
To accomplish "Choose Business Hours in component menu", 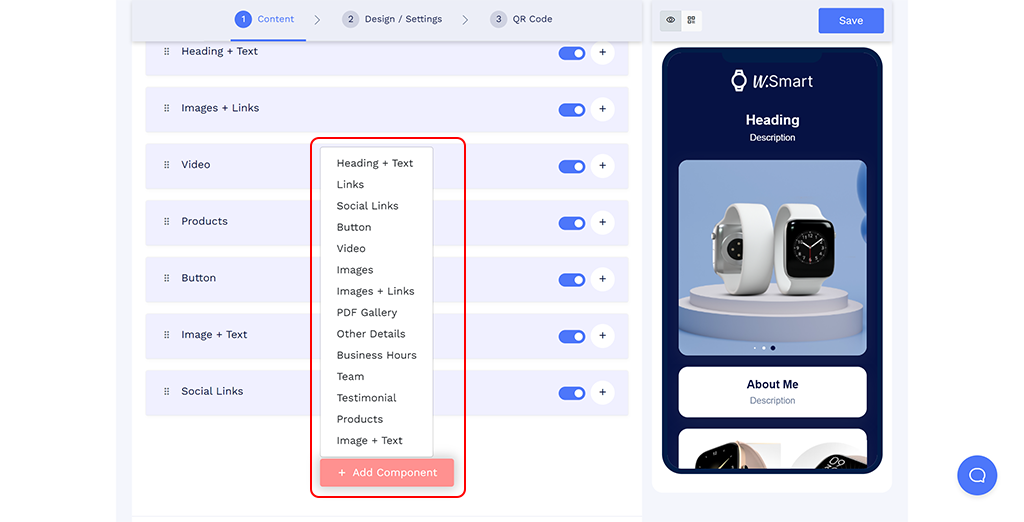I will pyautogui.click(x=376, y=355).
